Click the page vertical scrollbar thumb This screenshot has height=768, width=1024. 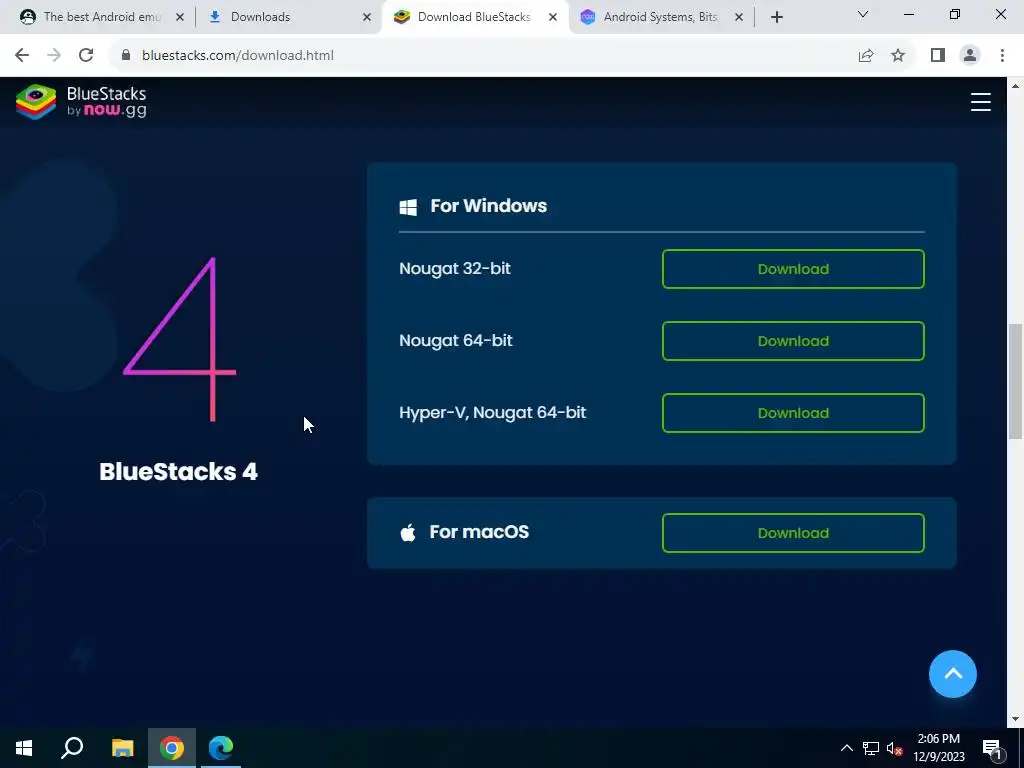point(1016,381)
